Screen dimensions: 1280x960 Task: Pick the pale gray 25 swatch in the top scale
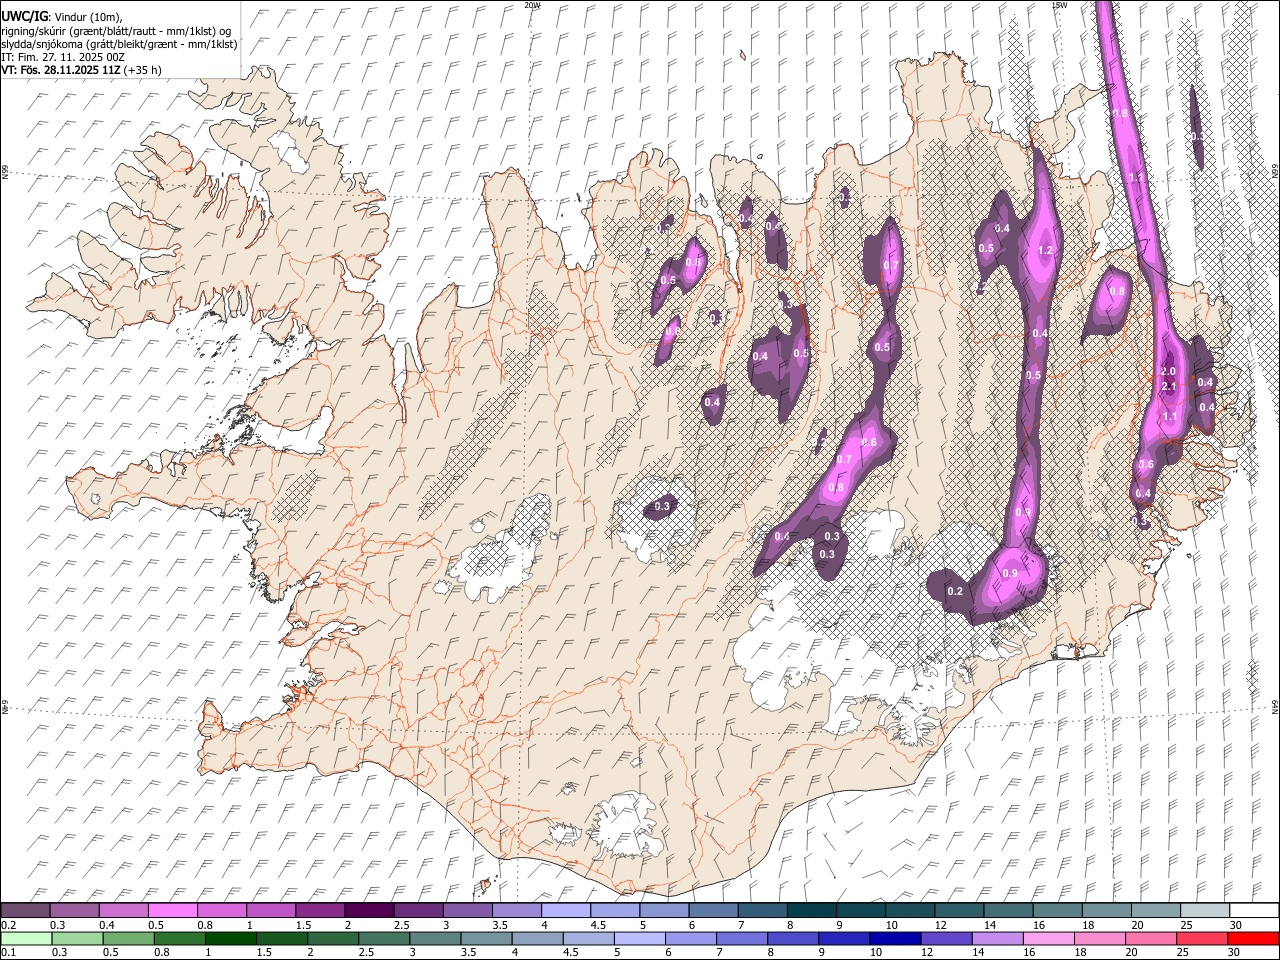click(1205, 911)
